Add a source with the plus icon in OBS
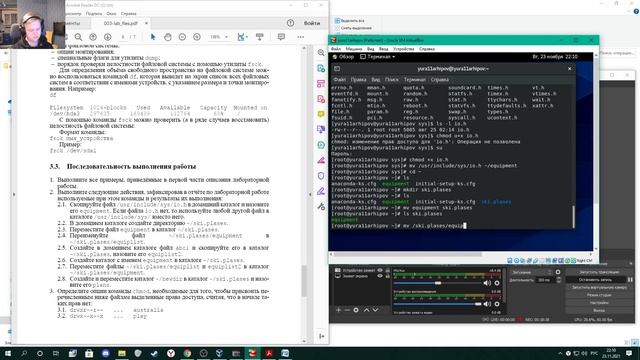 pyautogui.click(x=338, y=310)
